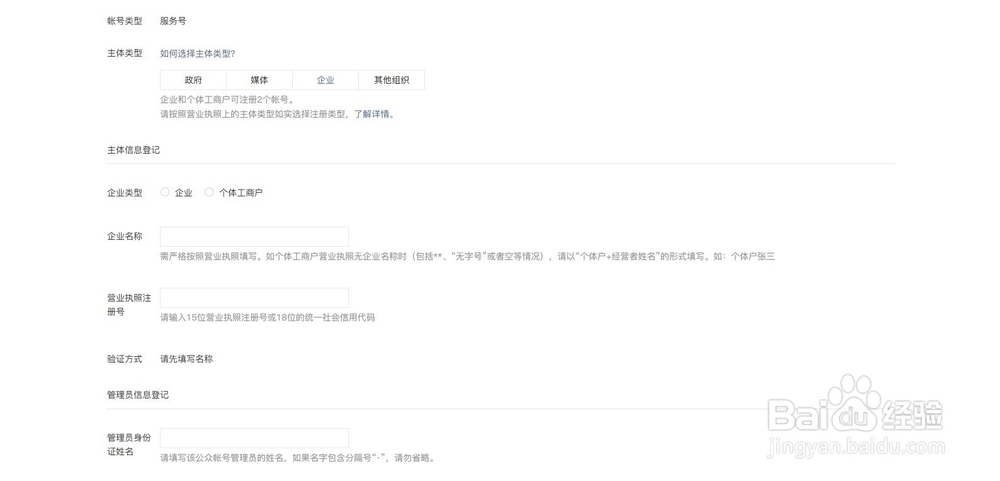Focus the 管理员身份证姓名 input field

[x=254, y=438]
